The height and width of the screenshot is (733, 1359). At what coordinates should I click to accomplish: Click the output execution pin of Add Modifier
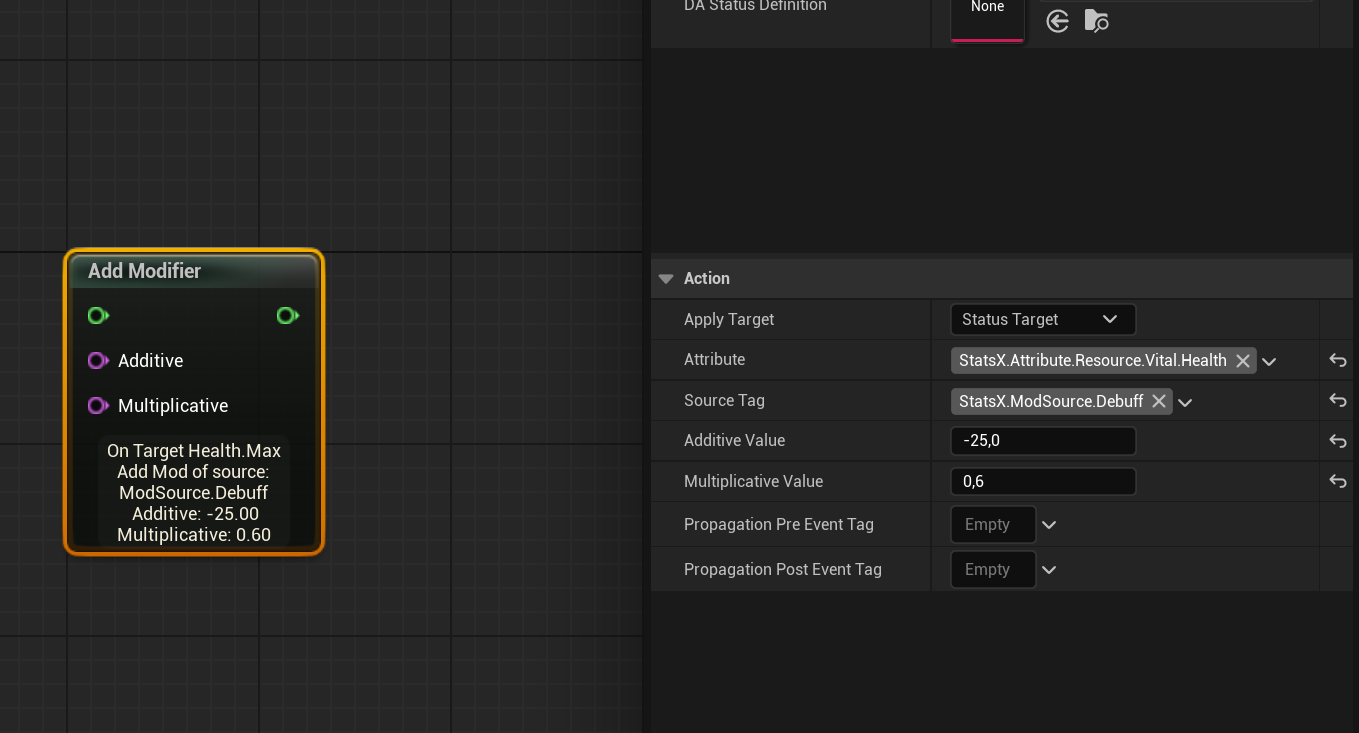[x=288, y=315]
